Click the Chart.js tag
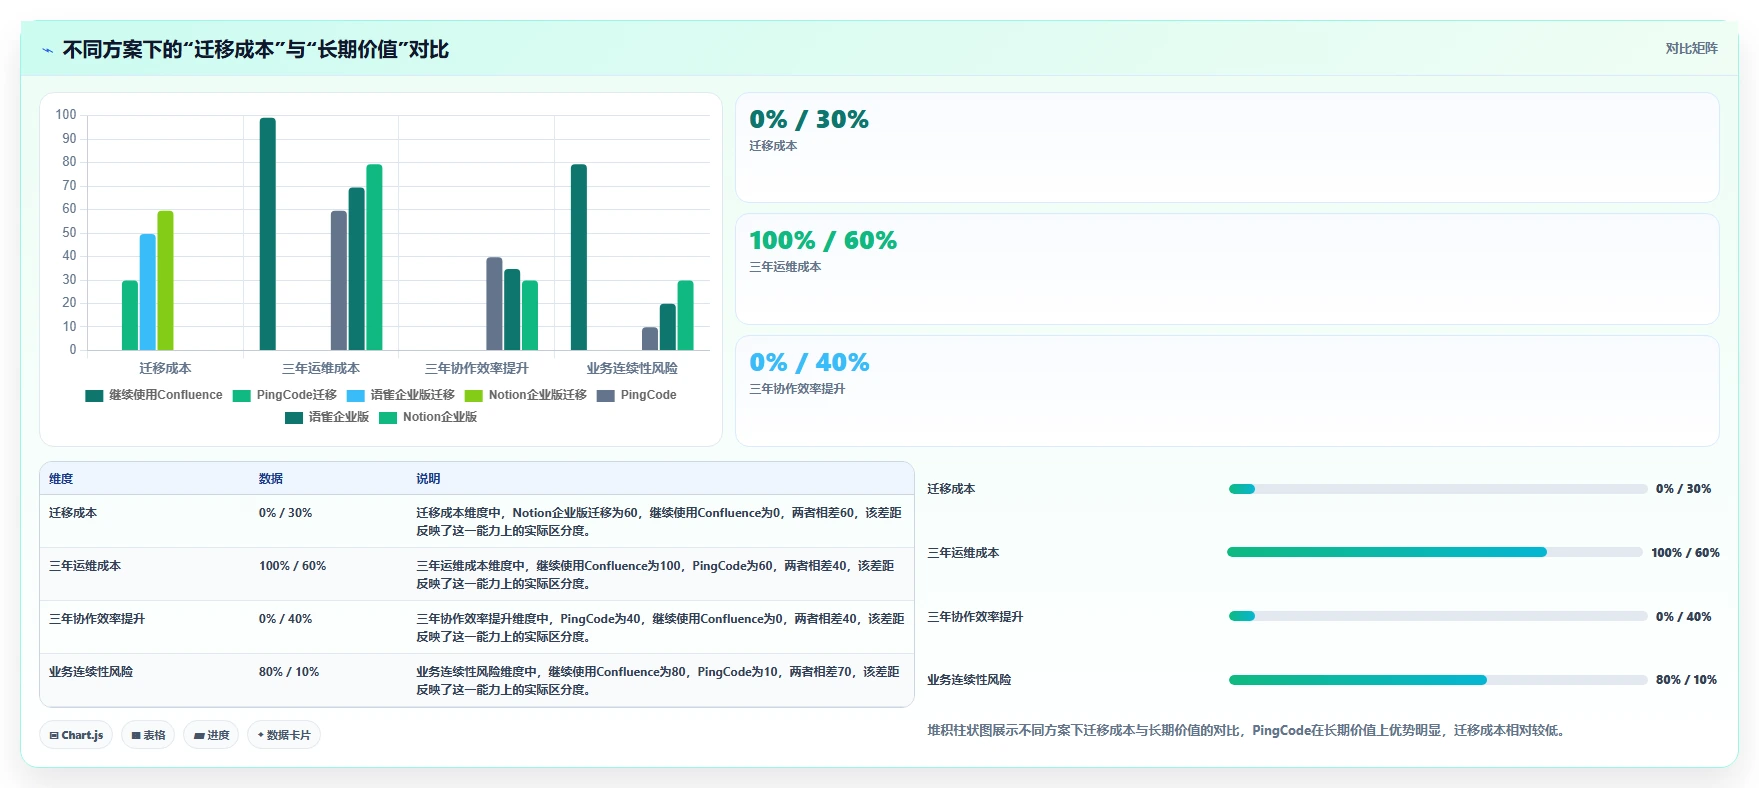This screenshot has height=788, width=1759. click(x=76, y=735)
